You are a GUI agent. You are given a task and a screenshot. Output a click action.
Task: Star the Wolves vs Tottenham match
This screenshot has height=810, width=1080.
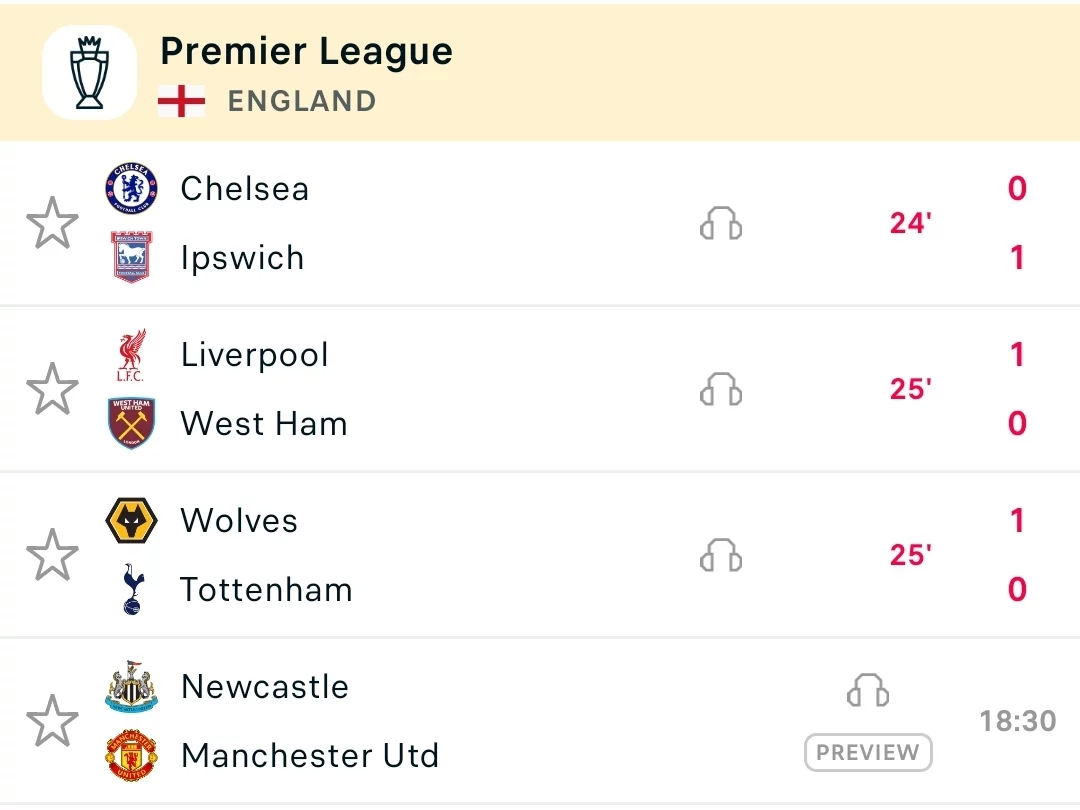click(x=52, y=554)
